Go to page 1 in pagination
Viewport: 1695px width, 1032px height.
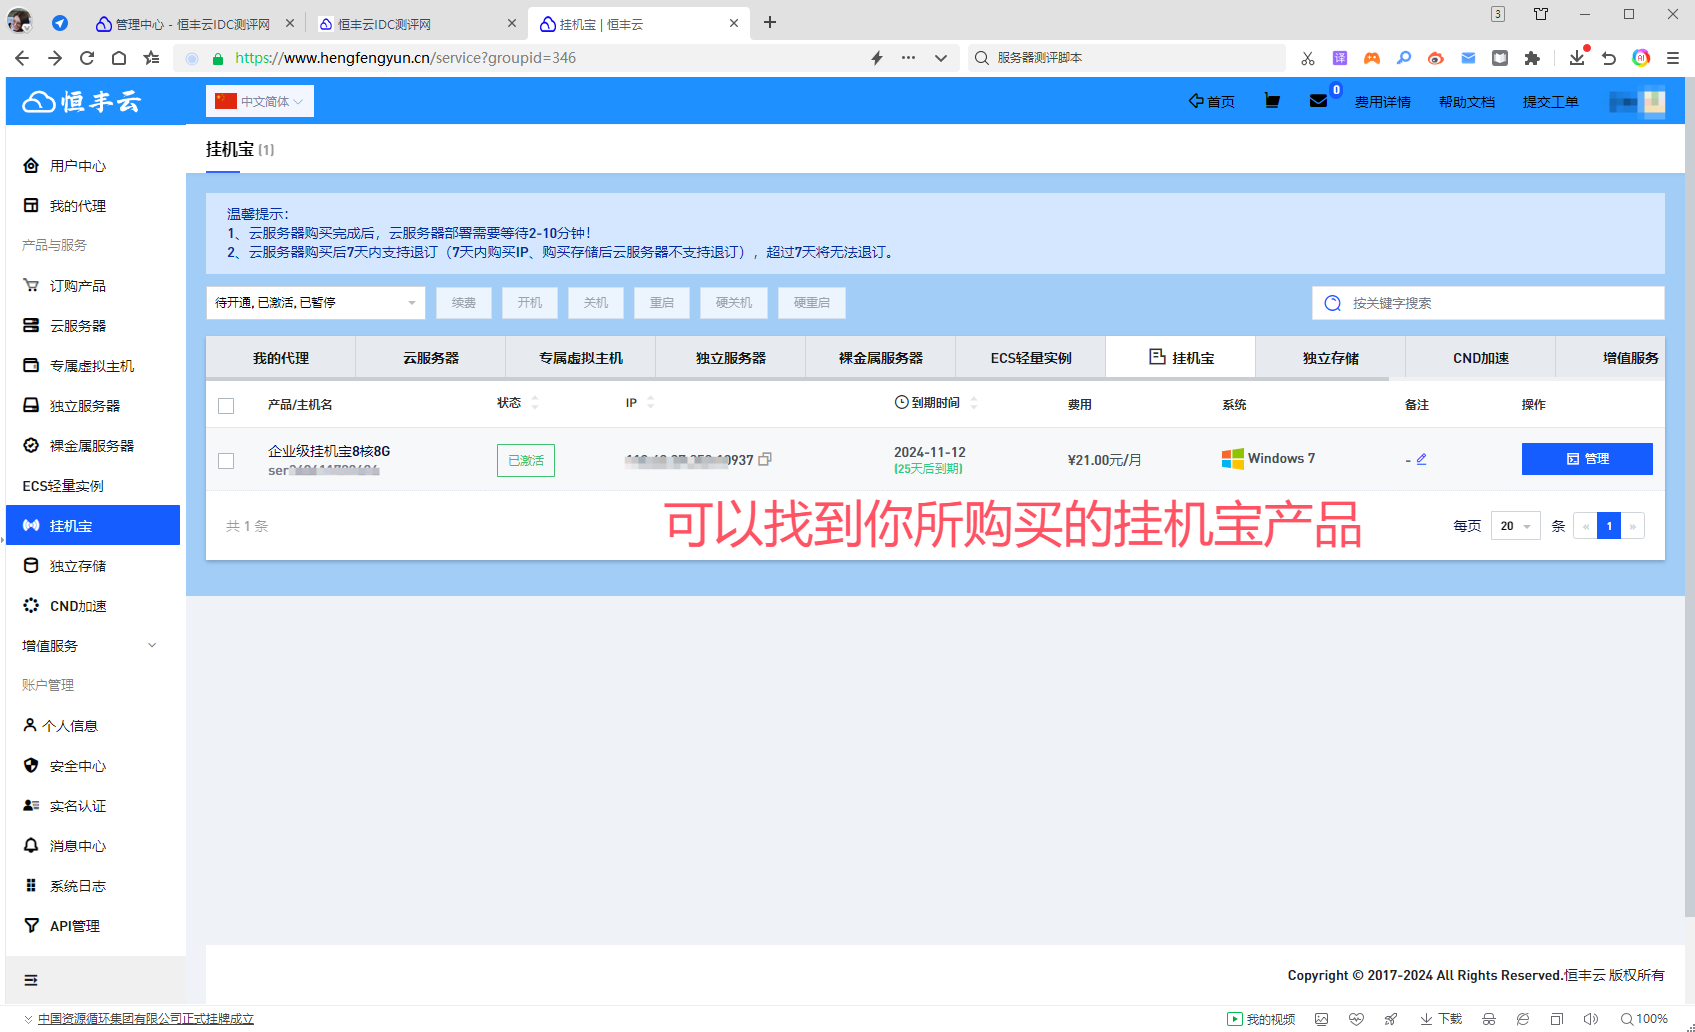[x=1609, y=526]
